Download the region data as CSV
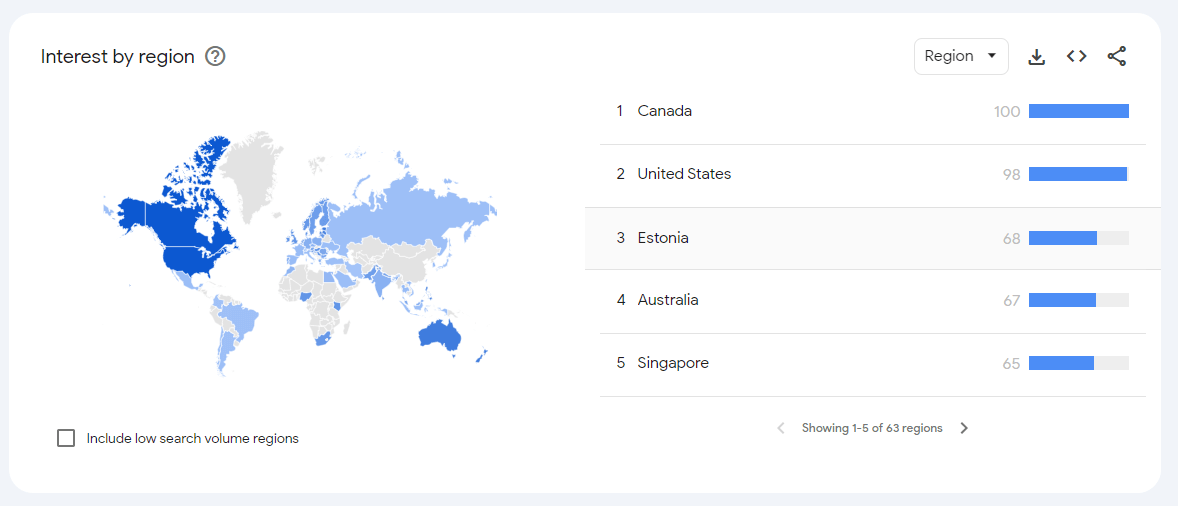 (1037, 57)
